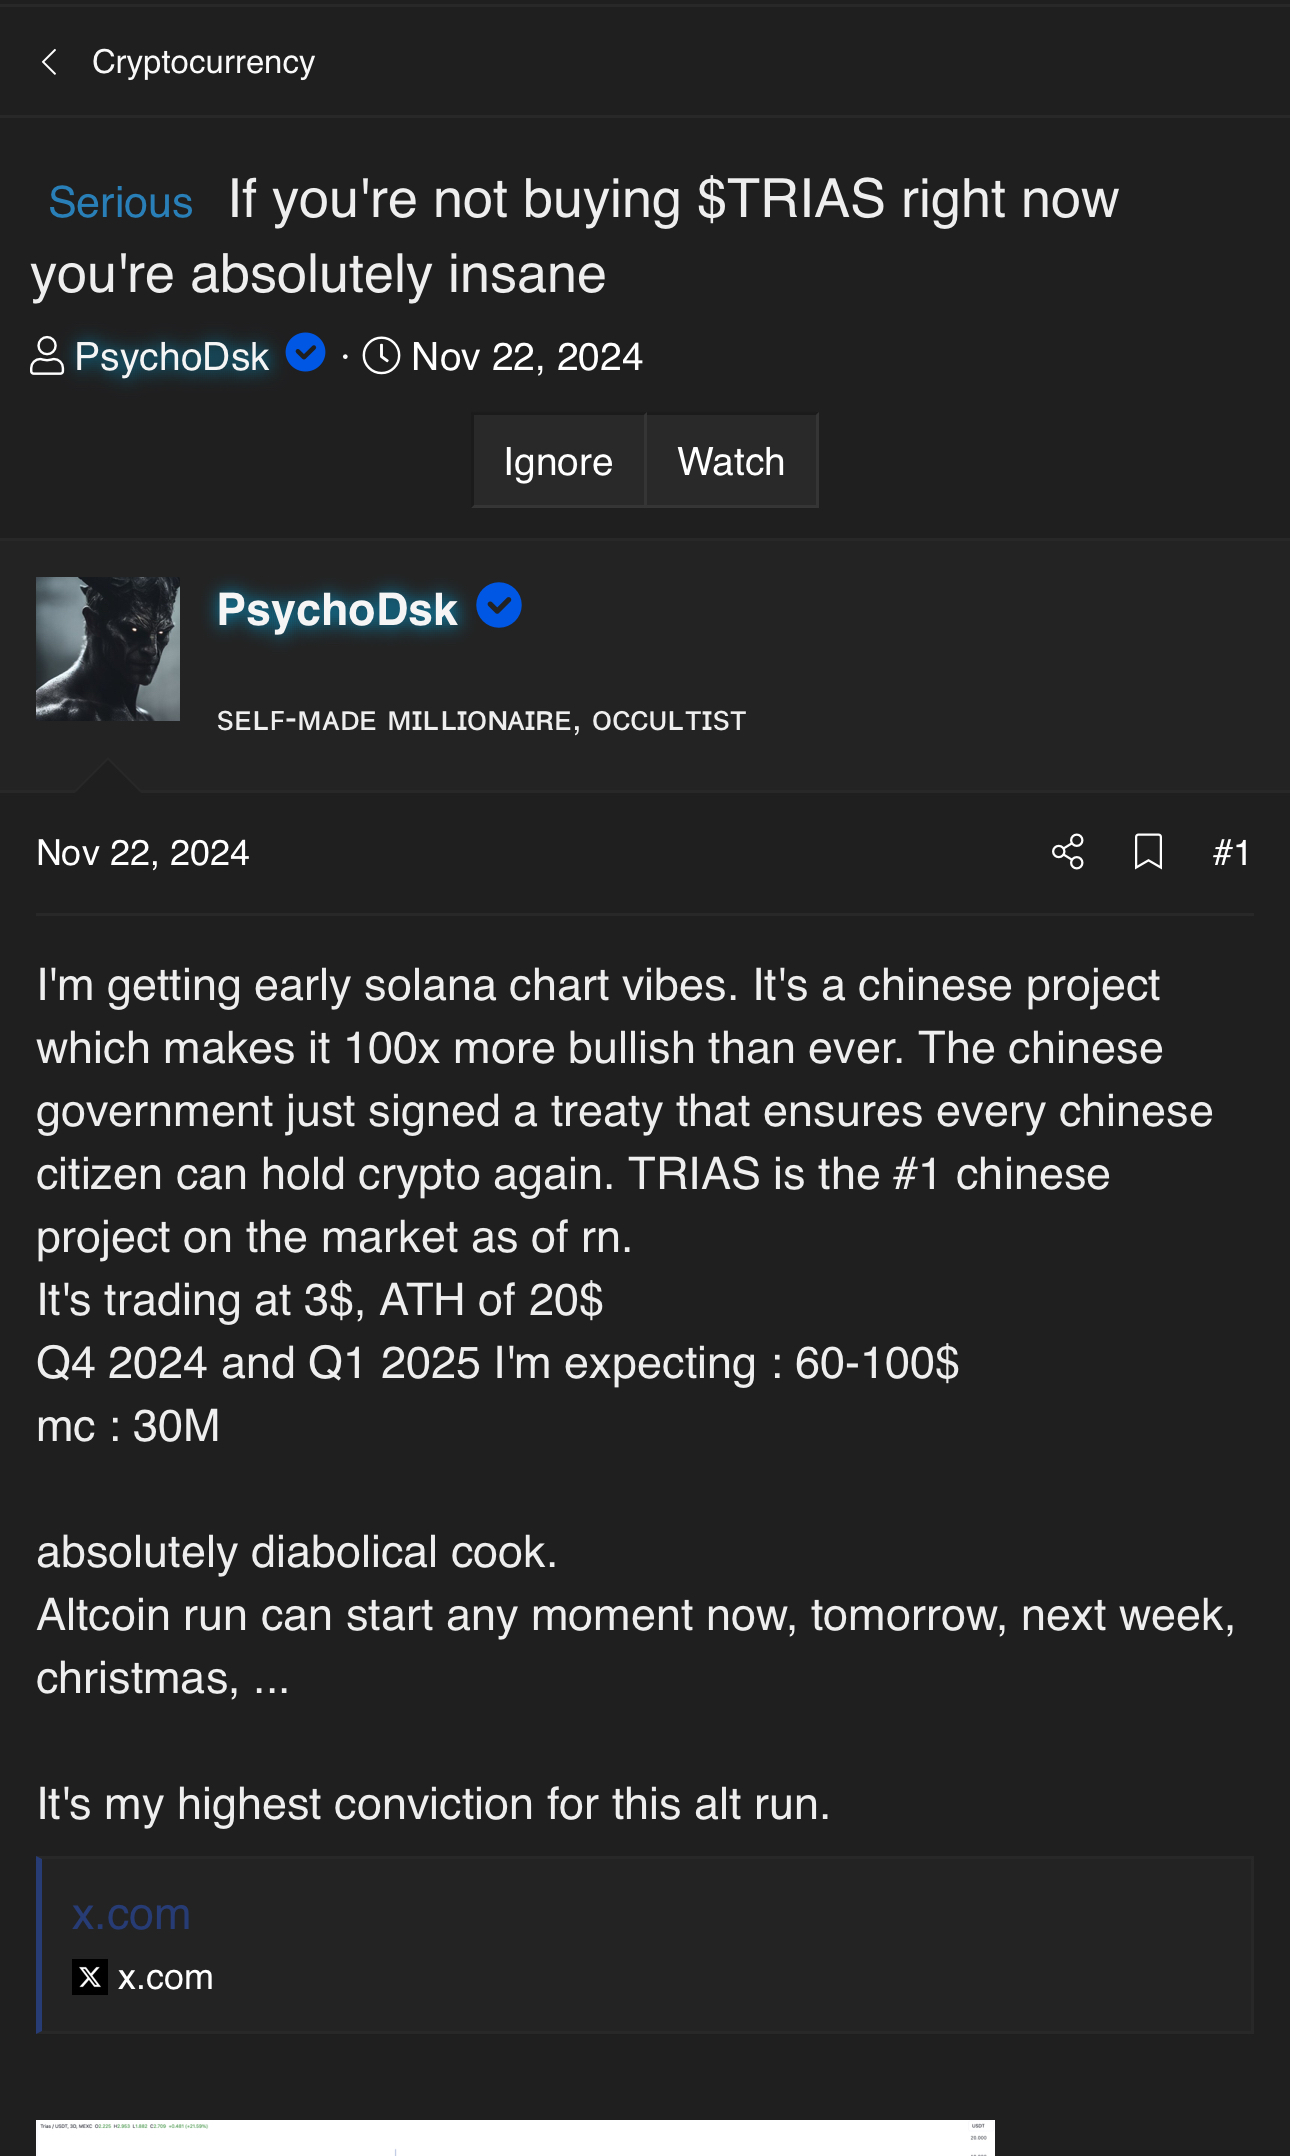Image resolution: width=1290 pixels, height=2156 pixels.
Task: Click the user icon beside thread author
Action: click(46, 356)
